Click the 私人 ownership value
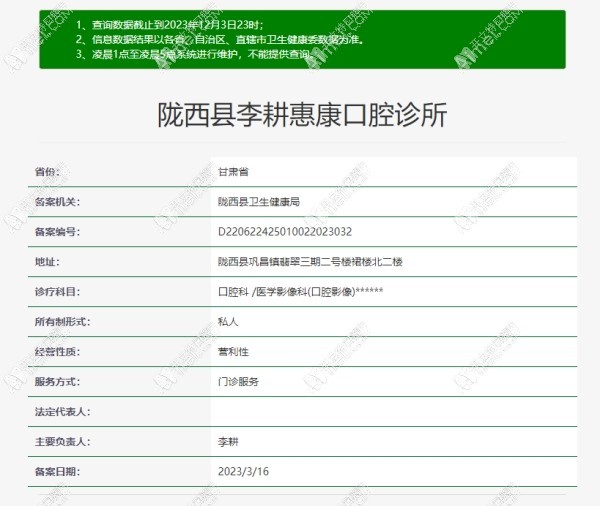 (228, 322)
